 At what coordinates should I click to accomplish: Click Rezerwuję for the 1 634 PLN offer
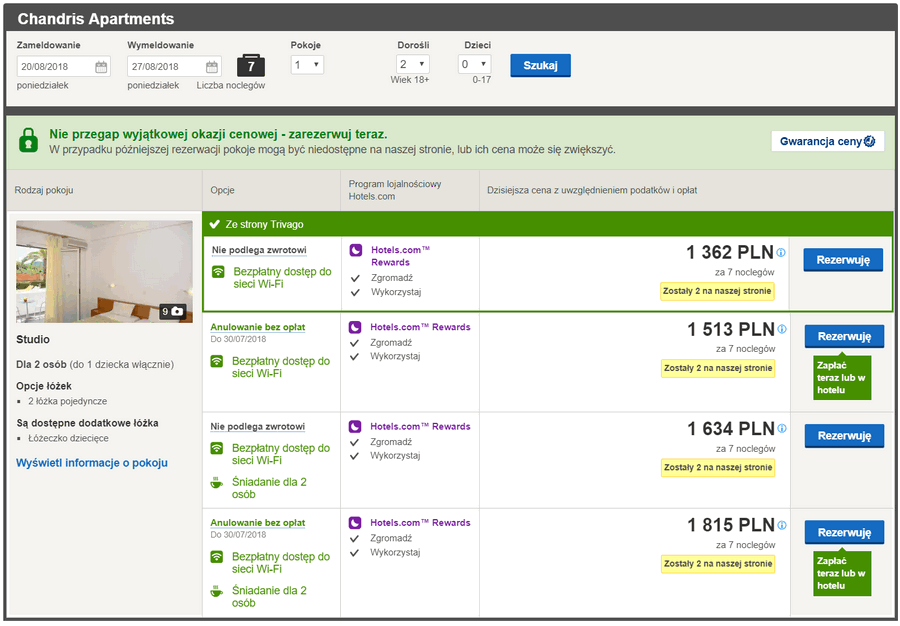pyautogui.click(x=844, y=436)
